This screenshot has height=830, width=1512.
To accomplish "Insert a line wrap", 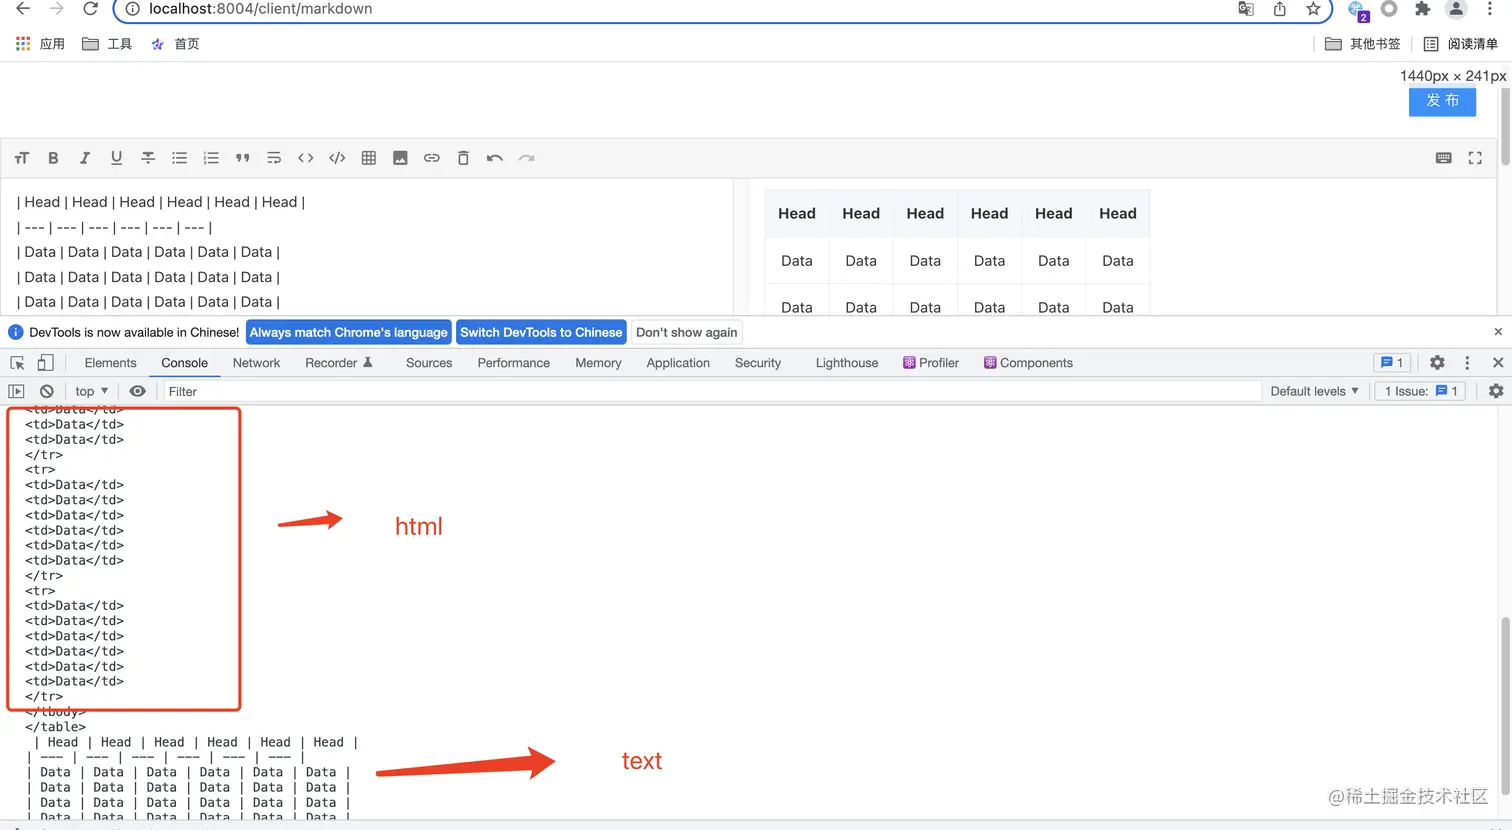I will point(274,158).
